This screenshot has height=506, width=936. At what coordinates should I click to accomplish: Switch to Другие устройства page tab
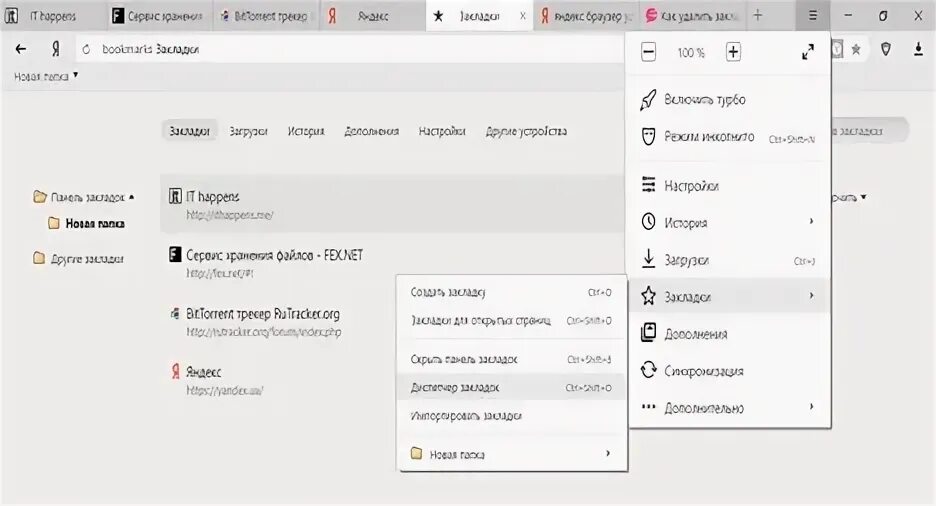[x=526, y=131]
